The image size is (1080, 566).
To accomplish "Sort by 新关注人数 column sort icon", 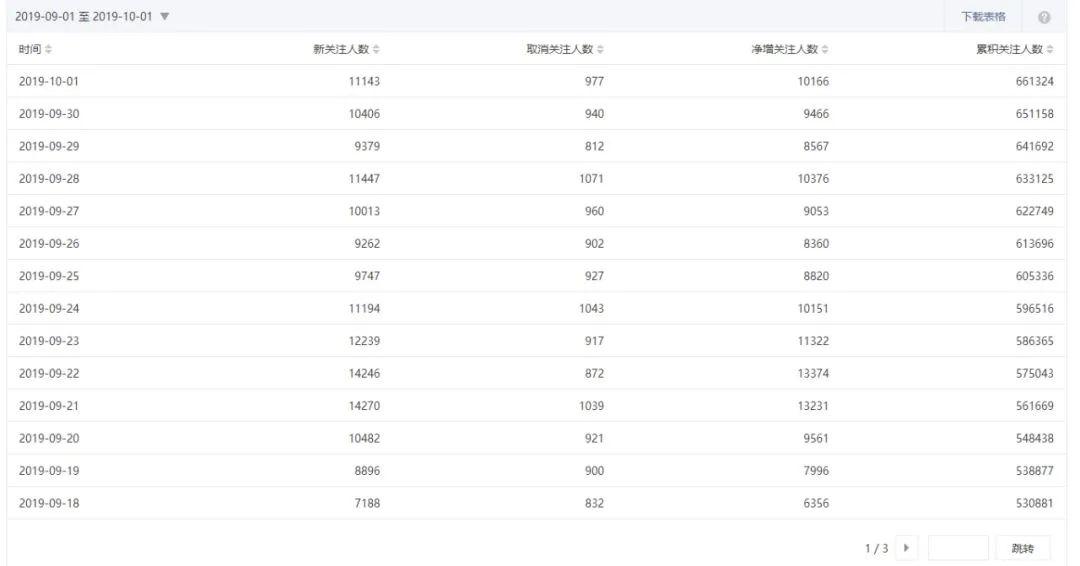I will tap(376, 50).
